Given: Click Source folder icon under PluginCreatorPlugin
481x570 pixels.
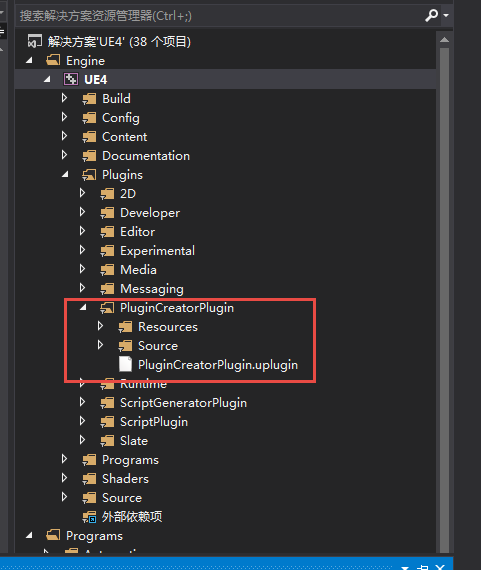Looking at the screenshot, I should pyautogui.click(x=125, y=345).
